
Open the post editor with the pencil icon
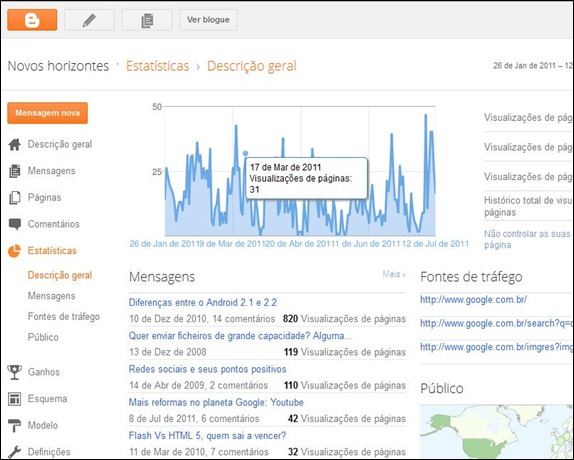(89, 20)
